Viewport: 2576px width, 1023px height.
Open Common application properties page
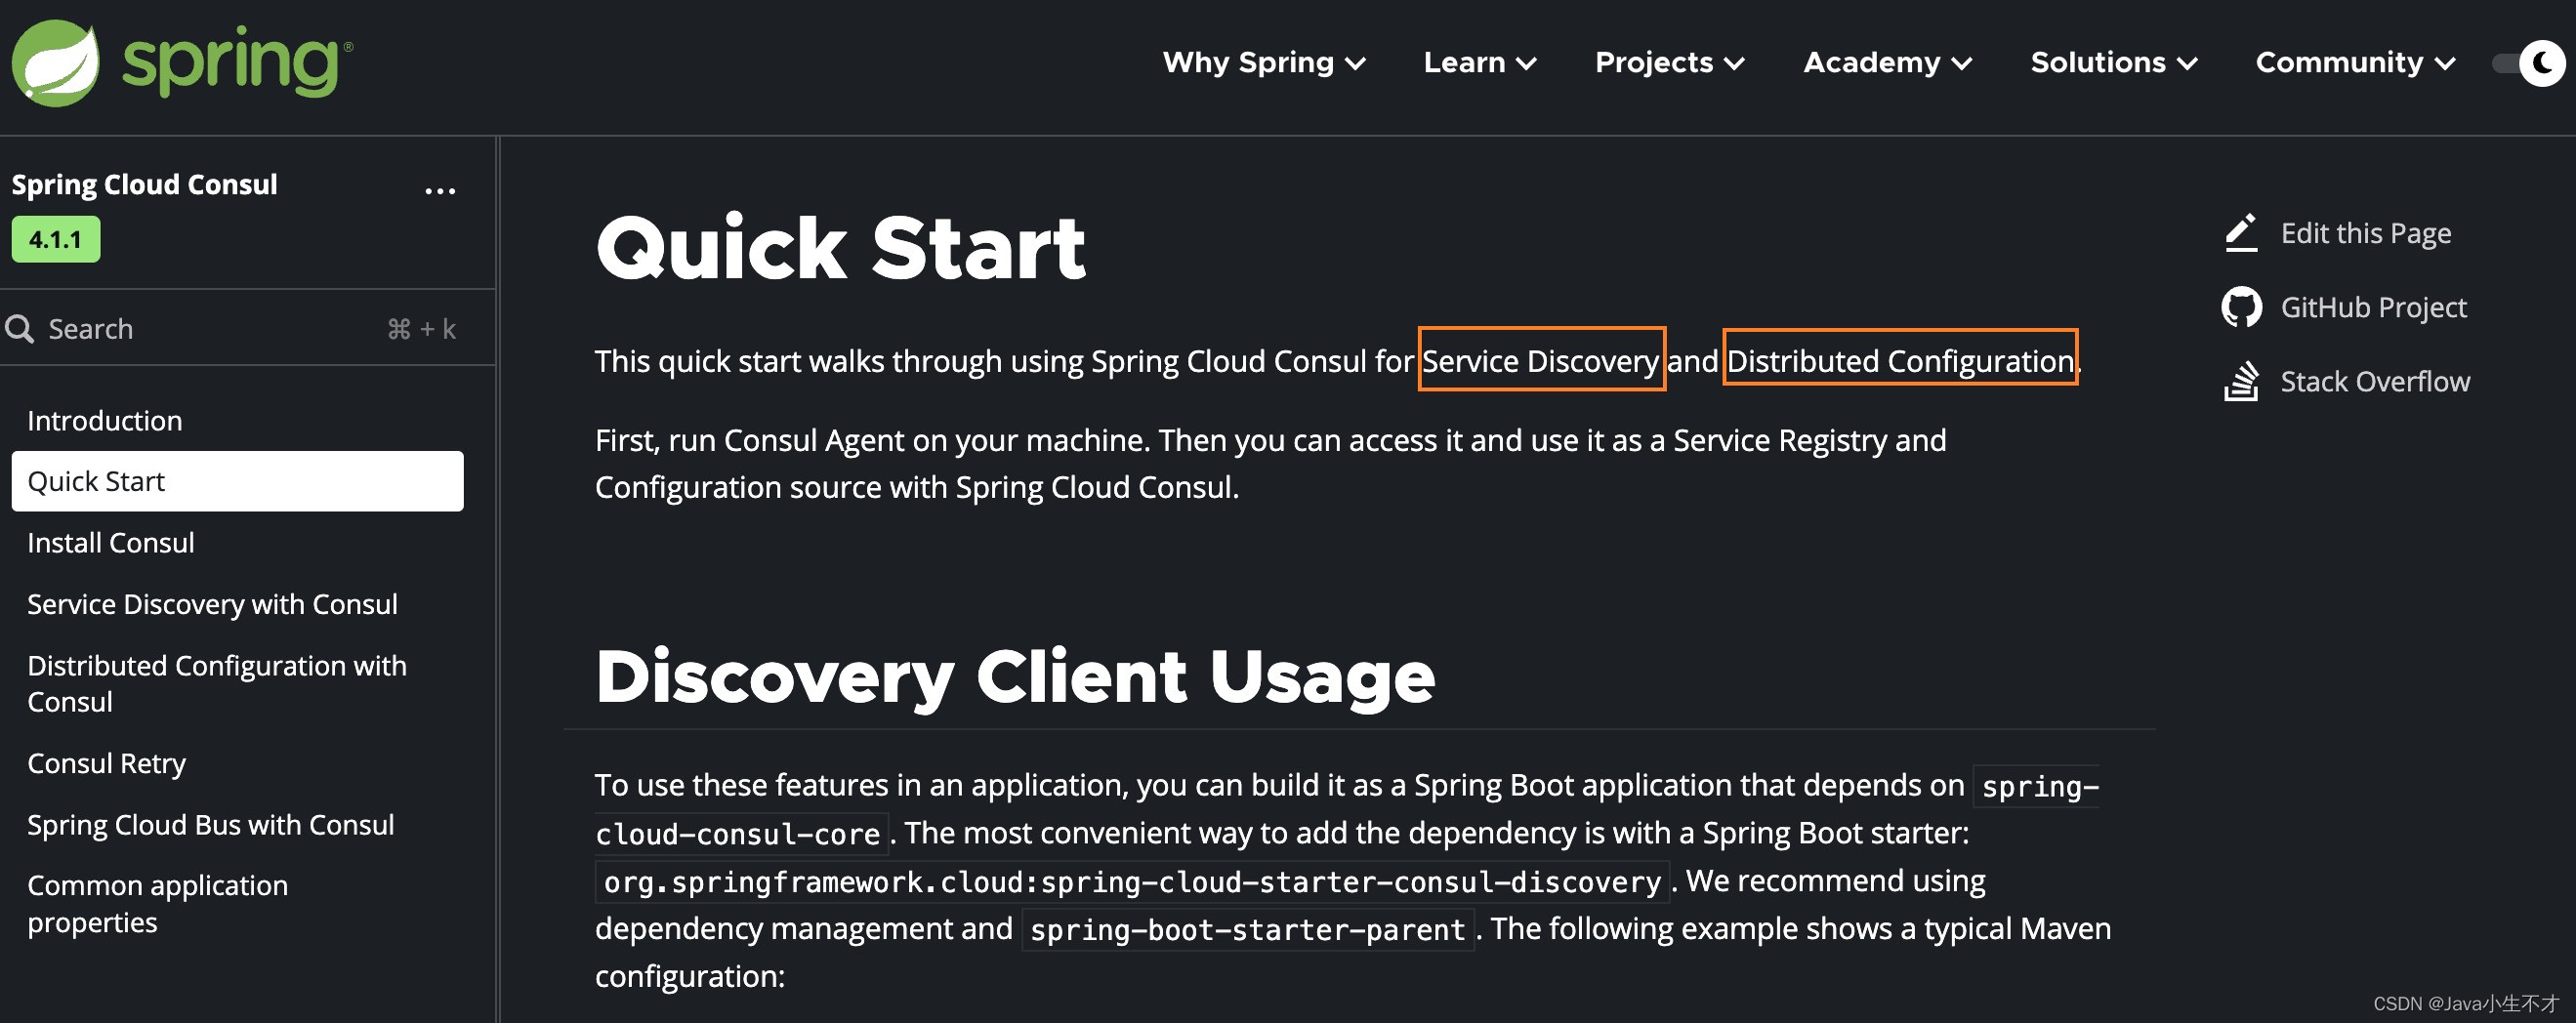(158, 904)
